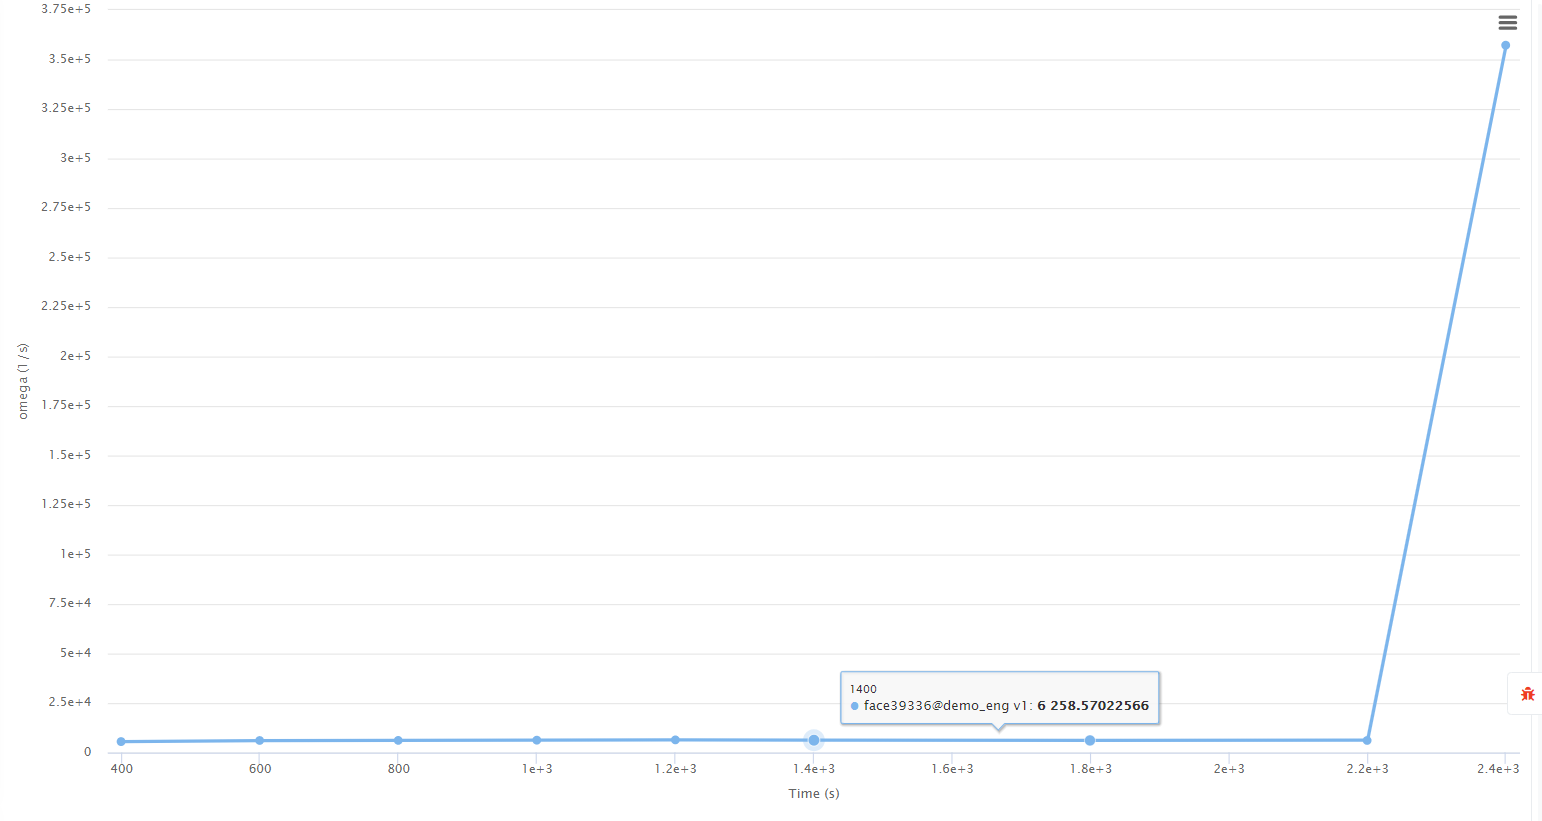
Task: Select the data marker at 1.8e+3 seconds
Action: pyautogui.click(x=1090, y=741)
